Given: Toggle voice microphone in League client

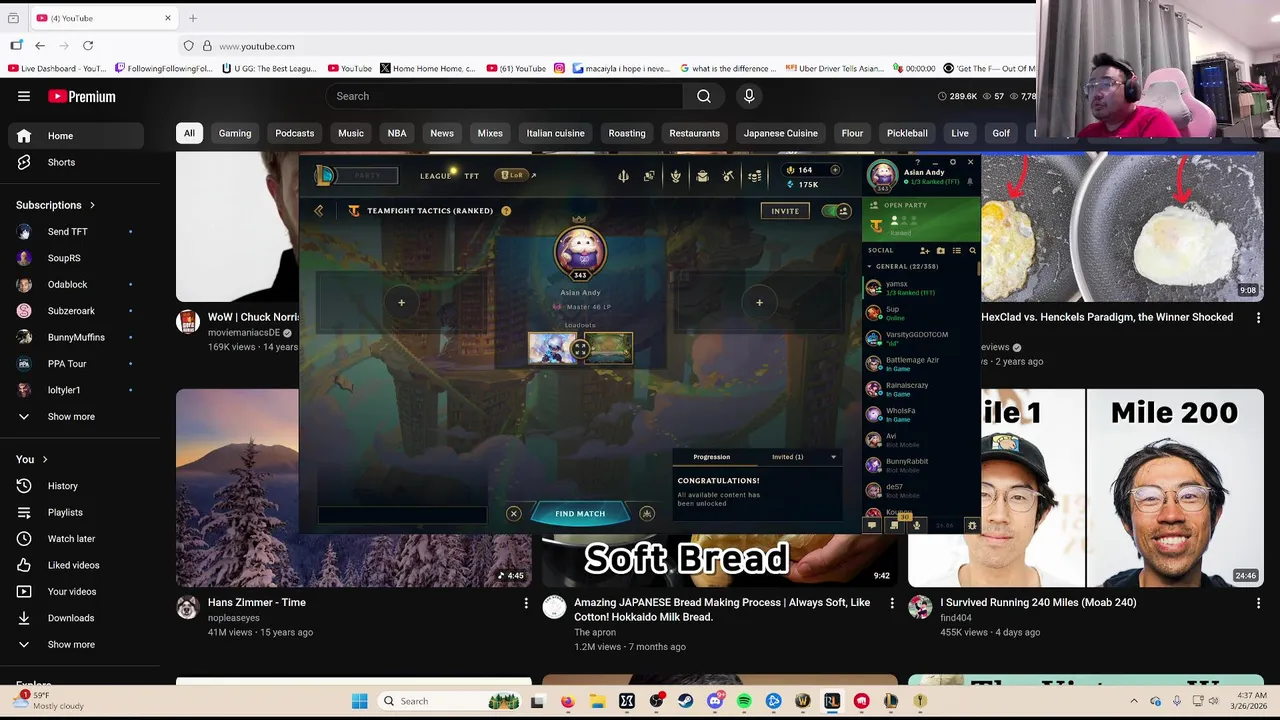Looking at the screenshot, I should tap(916, 525).
